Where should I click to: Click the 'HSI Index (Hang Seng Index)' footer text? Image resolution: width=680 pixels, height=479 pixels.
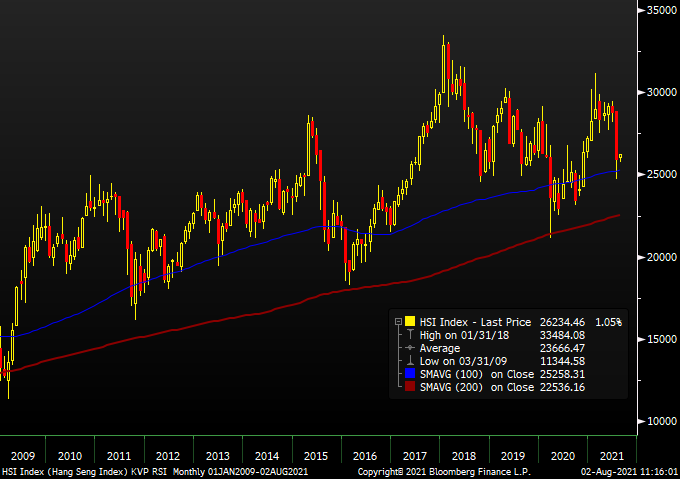tap(65, 472)
